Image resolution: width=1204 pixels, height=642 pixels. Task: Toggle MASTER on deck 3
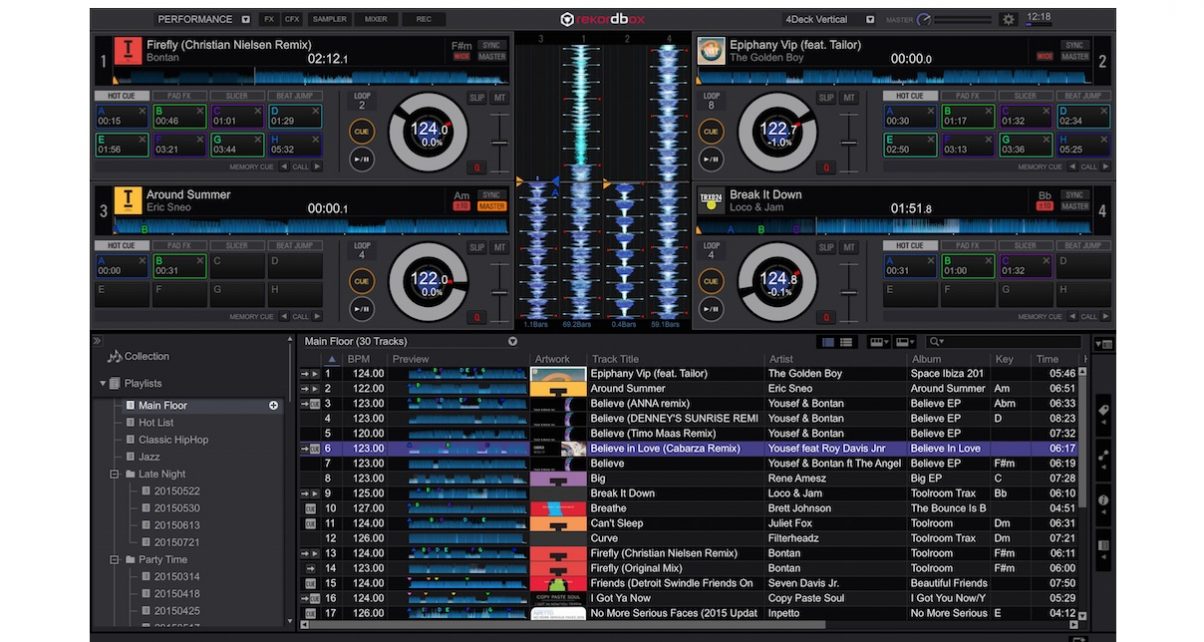[491, 207]
